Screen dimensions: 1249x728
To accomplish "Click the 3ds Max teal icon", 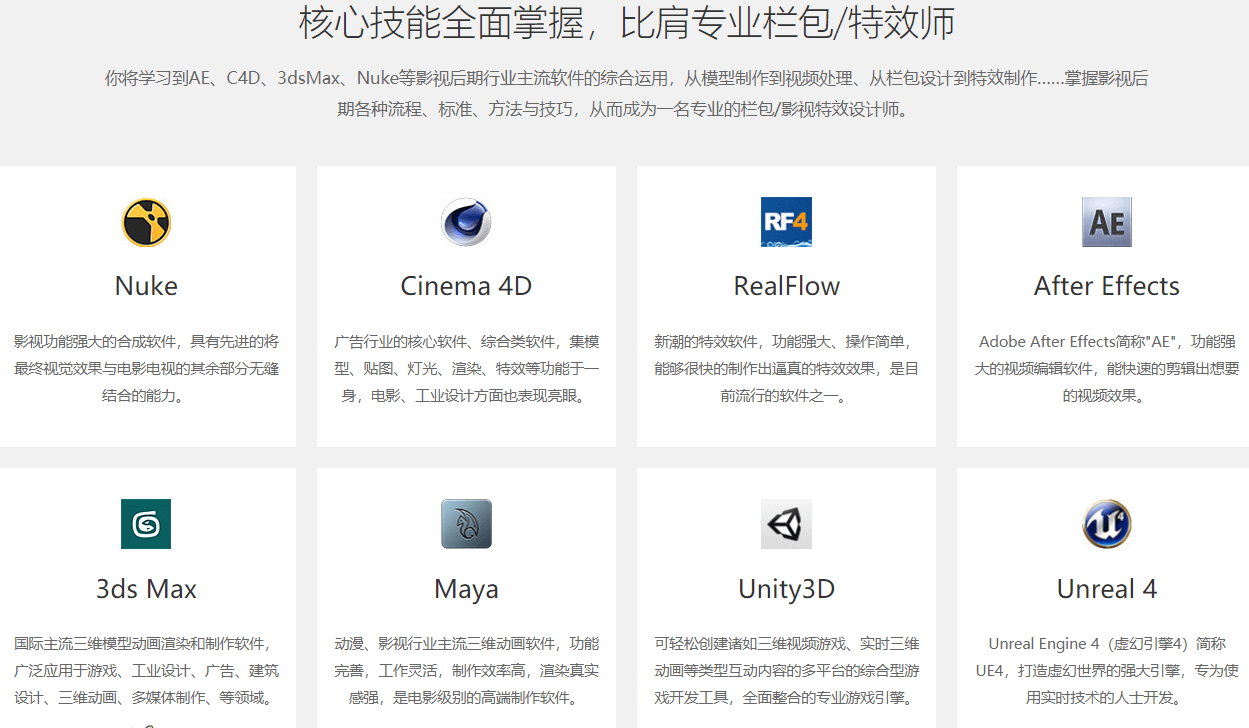I will (146, 524).
